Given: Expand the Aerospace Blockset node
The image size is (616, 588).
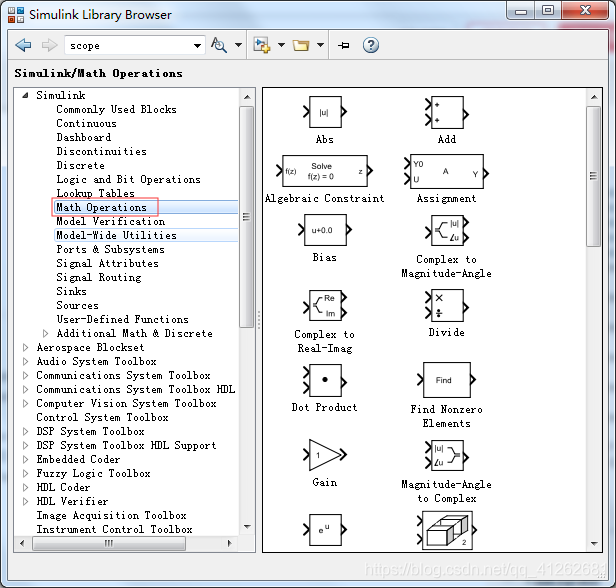Looking at the screenshot, I should (26, 348).
